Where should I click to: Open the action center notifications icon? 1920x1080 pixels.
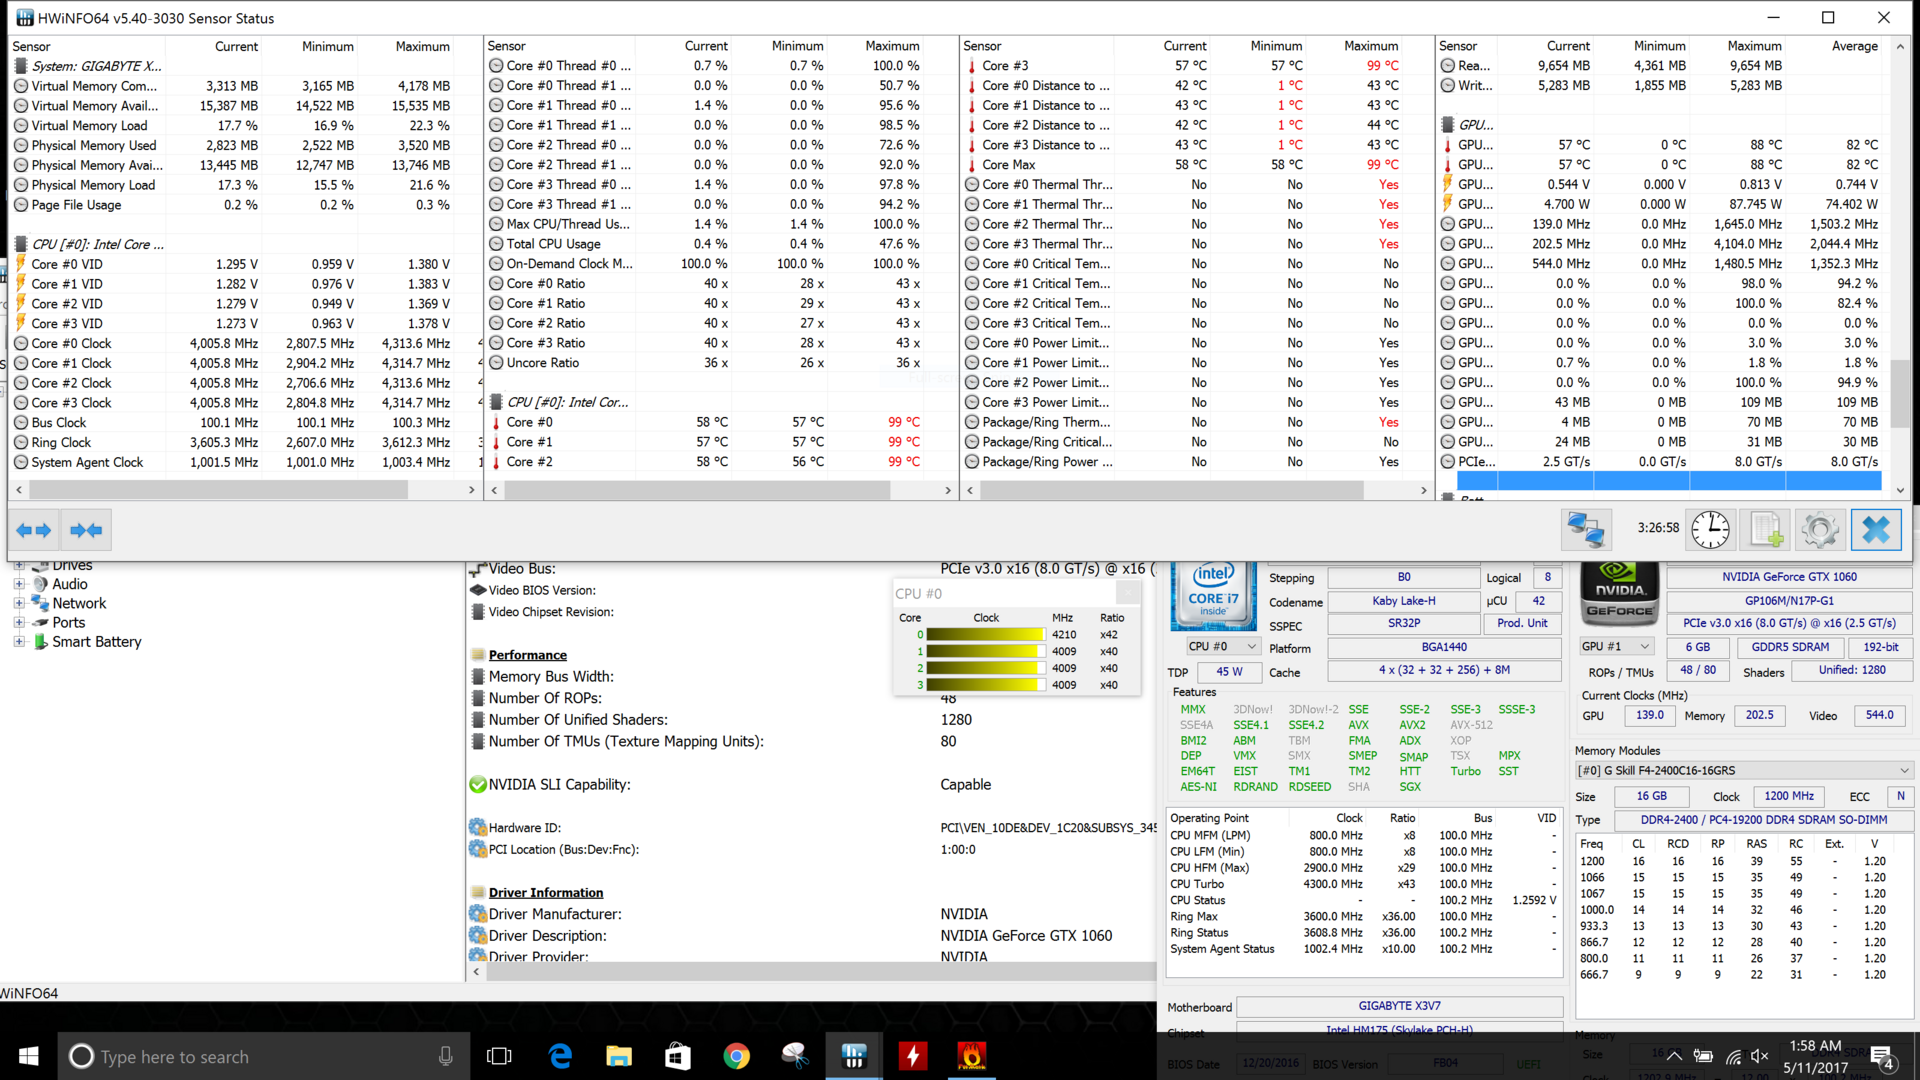[1882, 1056]
